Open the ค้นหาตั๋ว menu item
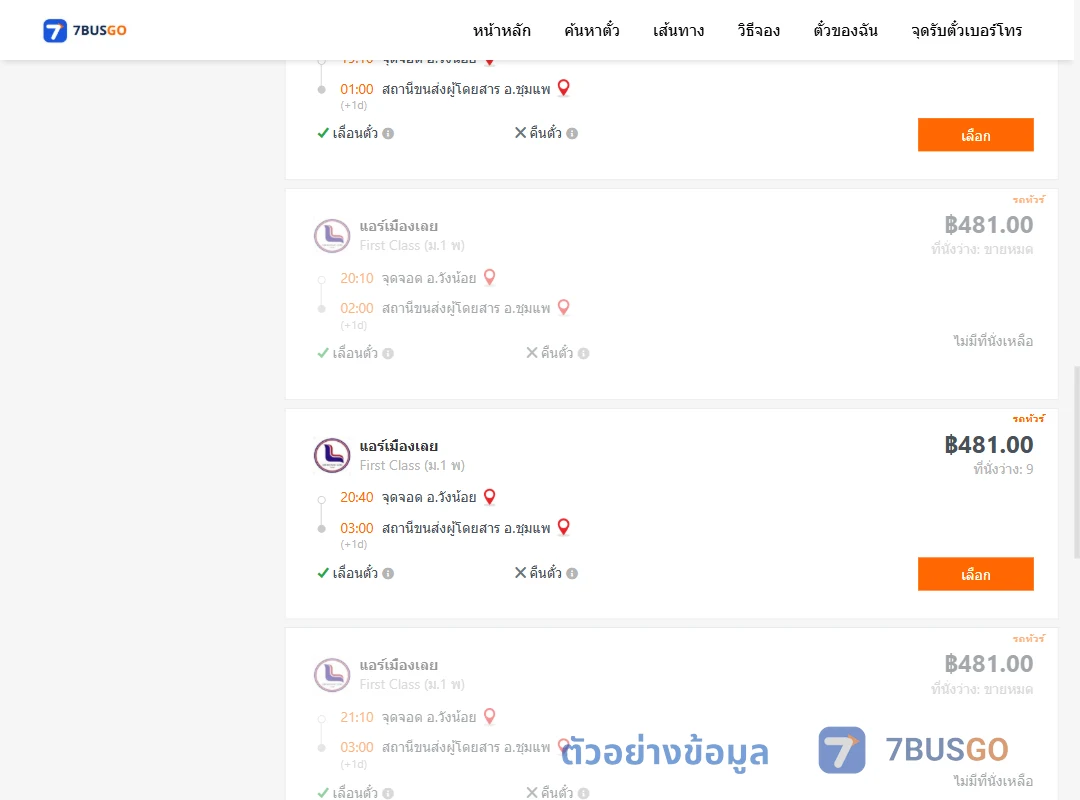The image size is (1080, 800). tap(592, 30)
